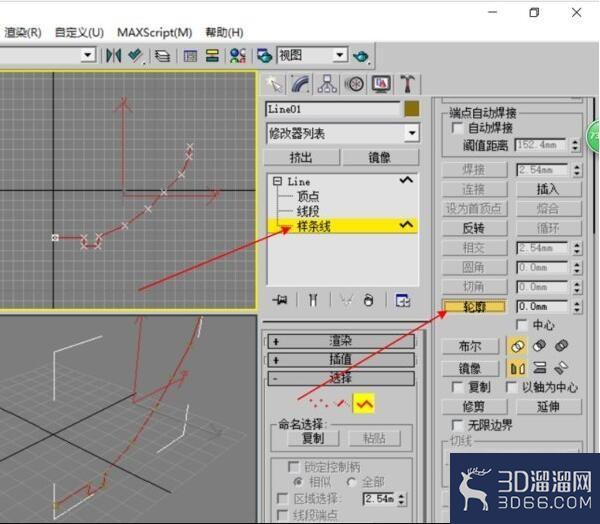The width and height of the screenshot is (600, 524).
Task: Open the 修改器列表 dropdown
Action: tap(412, 133)
